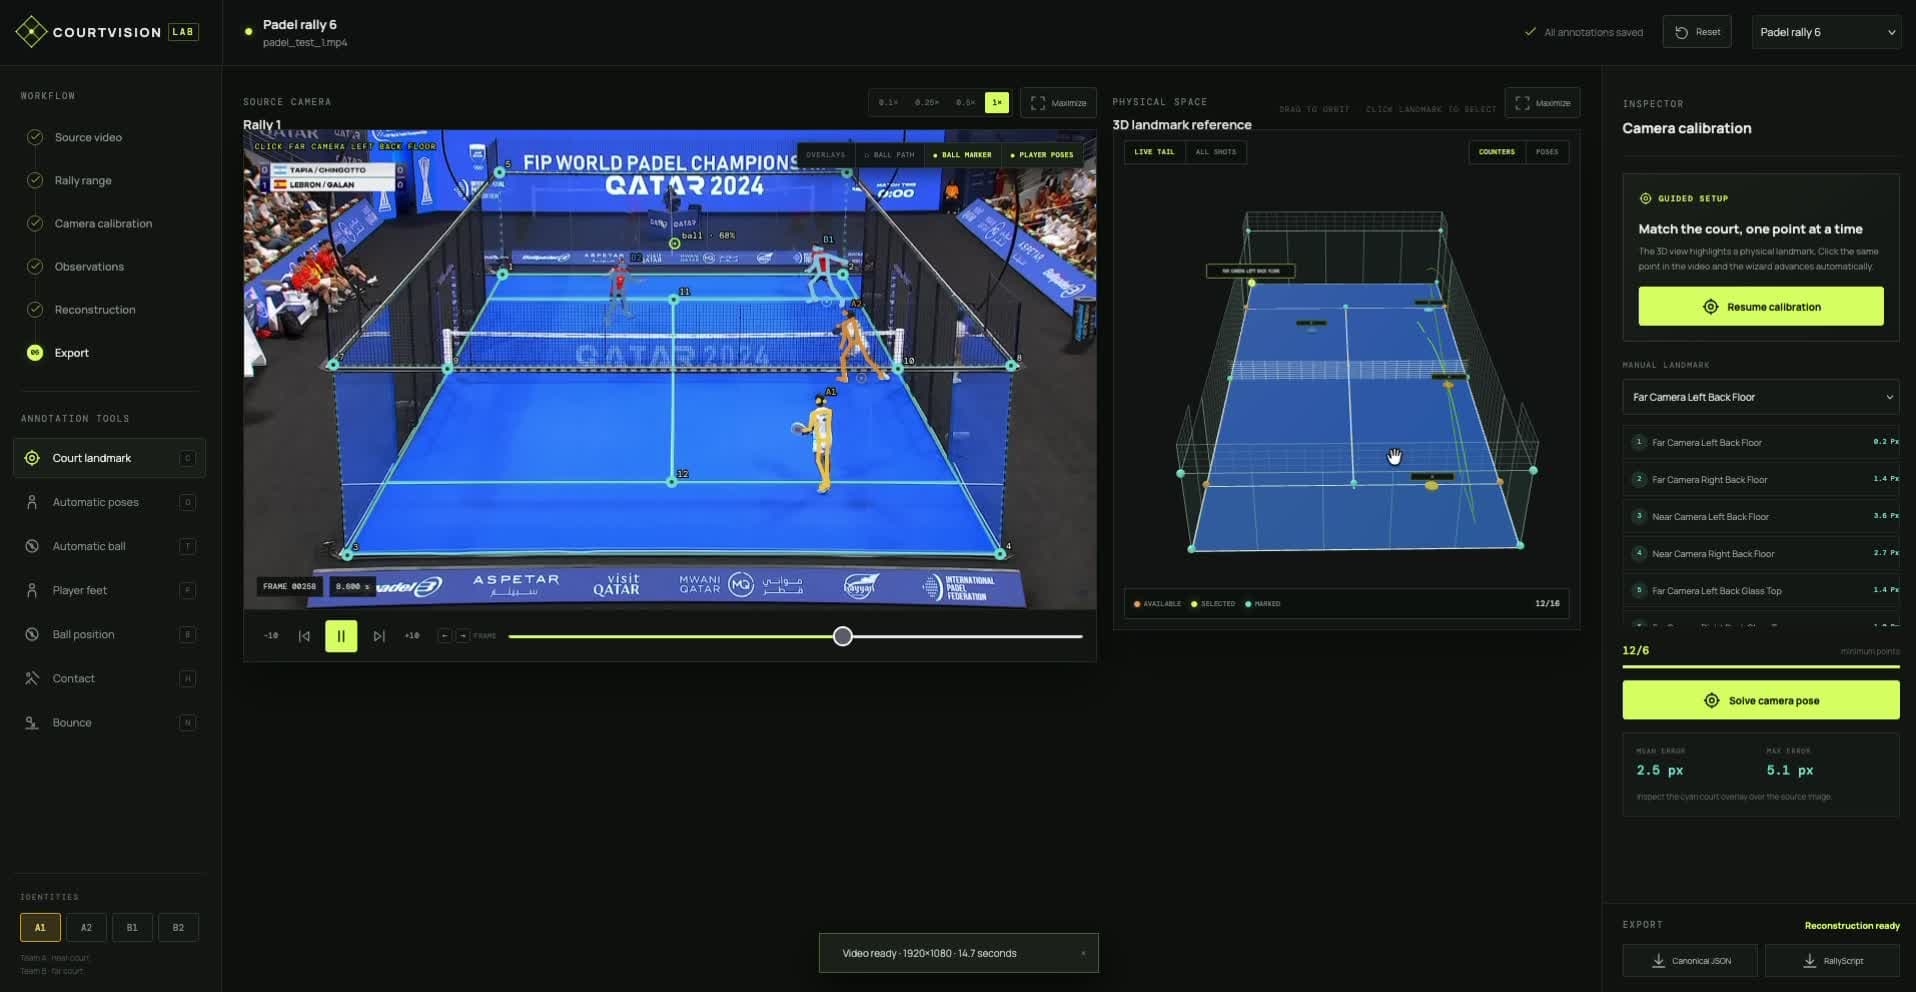The width and height of the screenshot is (1916, 992).
Task: Pick the Player feet annotation tool
Action: [x=109, y=590]
